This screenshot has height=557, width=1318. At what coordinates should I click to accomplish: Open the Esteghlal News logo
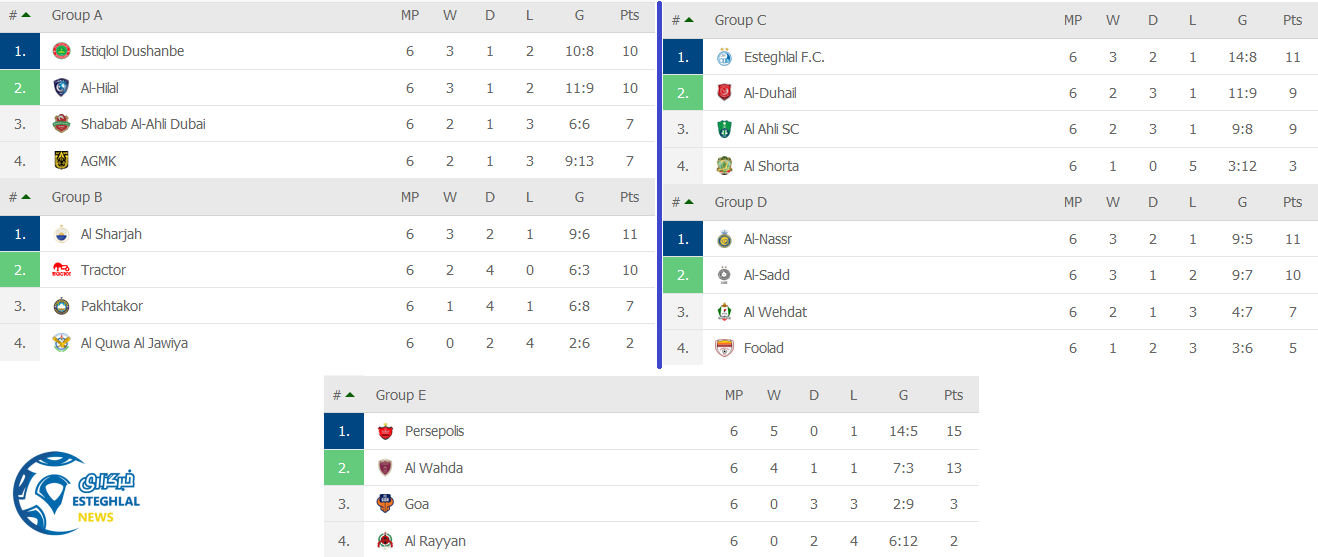point(76,493)
